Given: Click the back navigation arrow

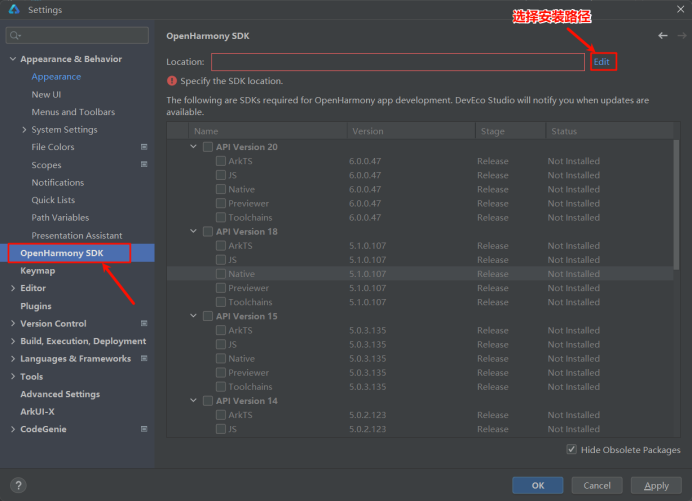Looking at the screenshot, I should pyautogui.click(x=662, y=36).
